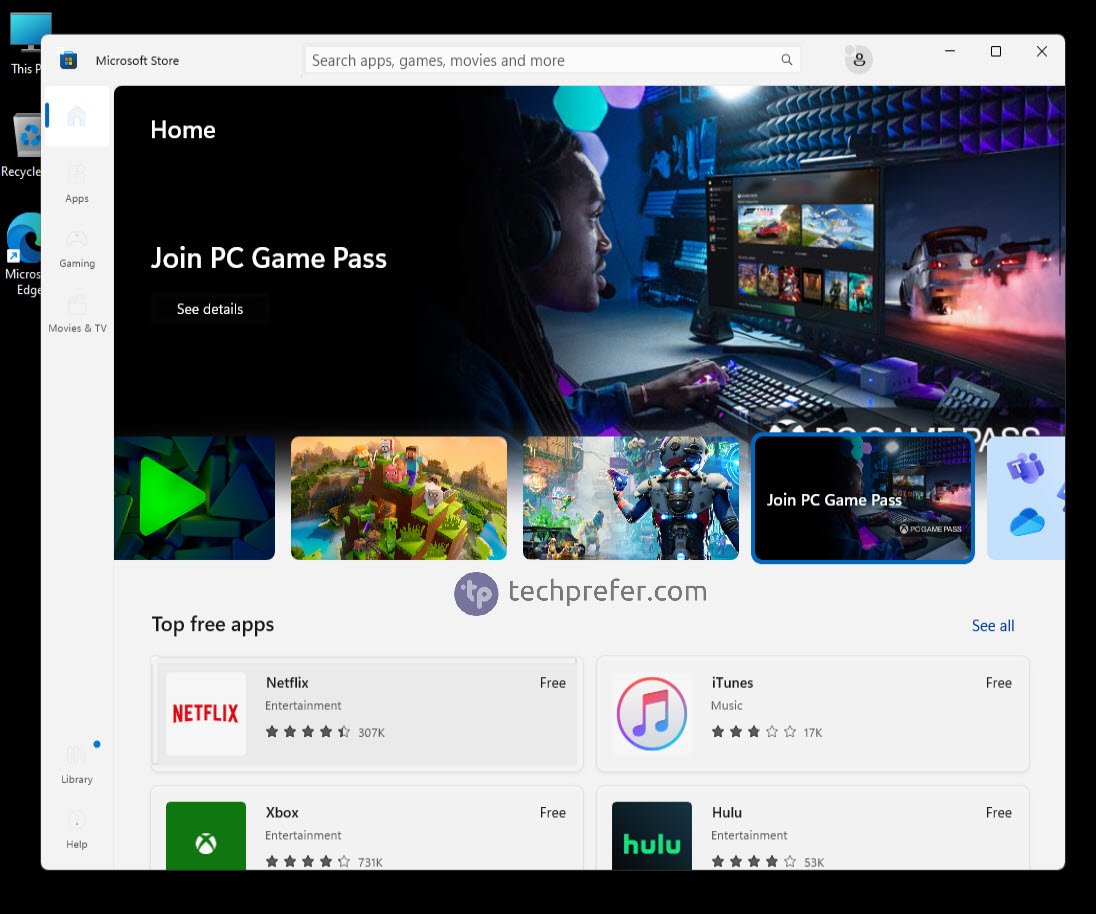The height and width of the screenshot is (914, 1096).
Task: Open the iTunes app listing
Action: coord(811,714)
